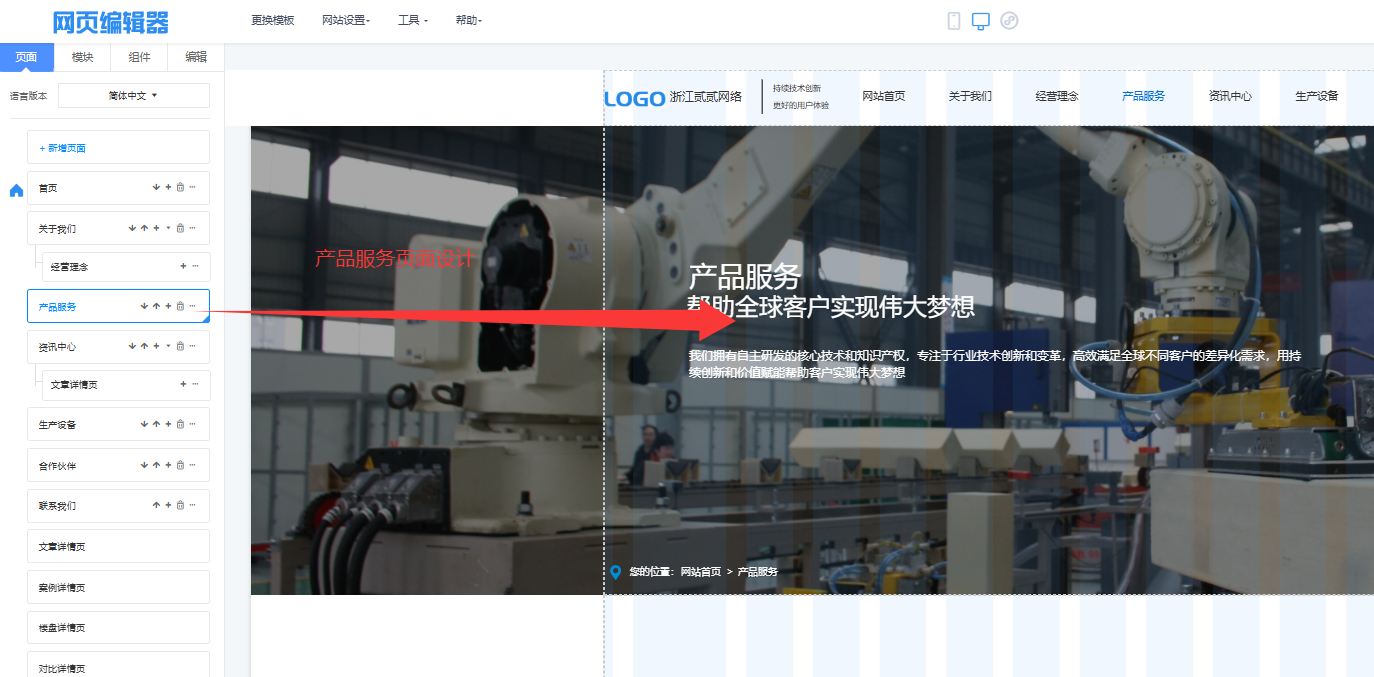The image size is (1374, 677).
Task: Delete 联系我们 page with trash icon
Action: 180,505
